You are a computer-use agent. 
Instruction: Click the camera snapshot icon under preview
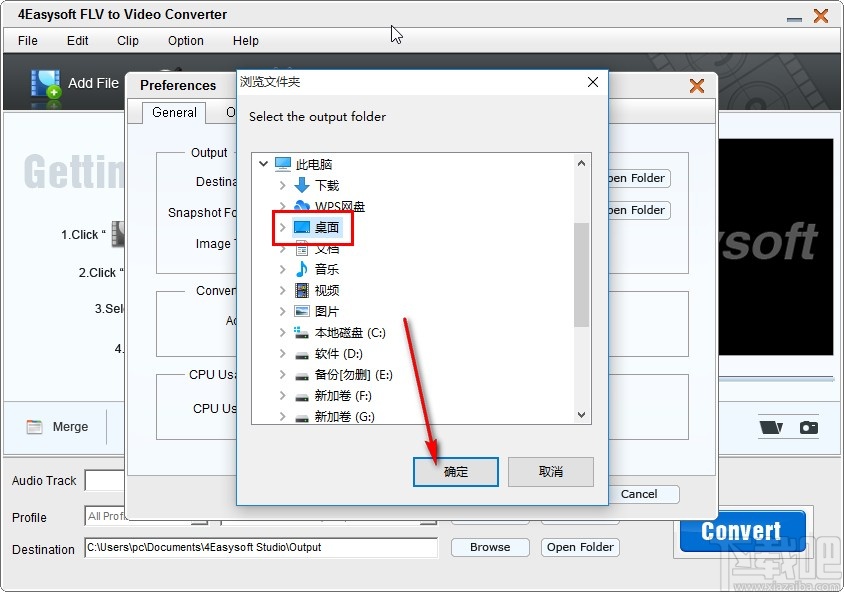pyautogui.click(x=809, y=428)
